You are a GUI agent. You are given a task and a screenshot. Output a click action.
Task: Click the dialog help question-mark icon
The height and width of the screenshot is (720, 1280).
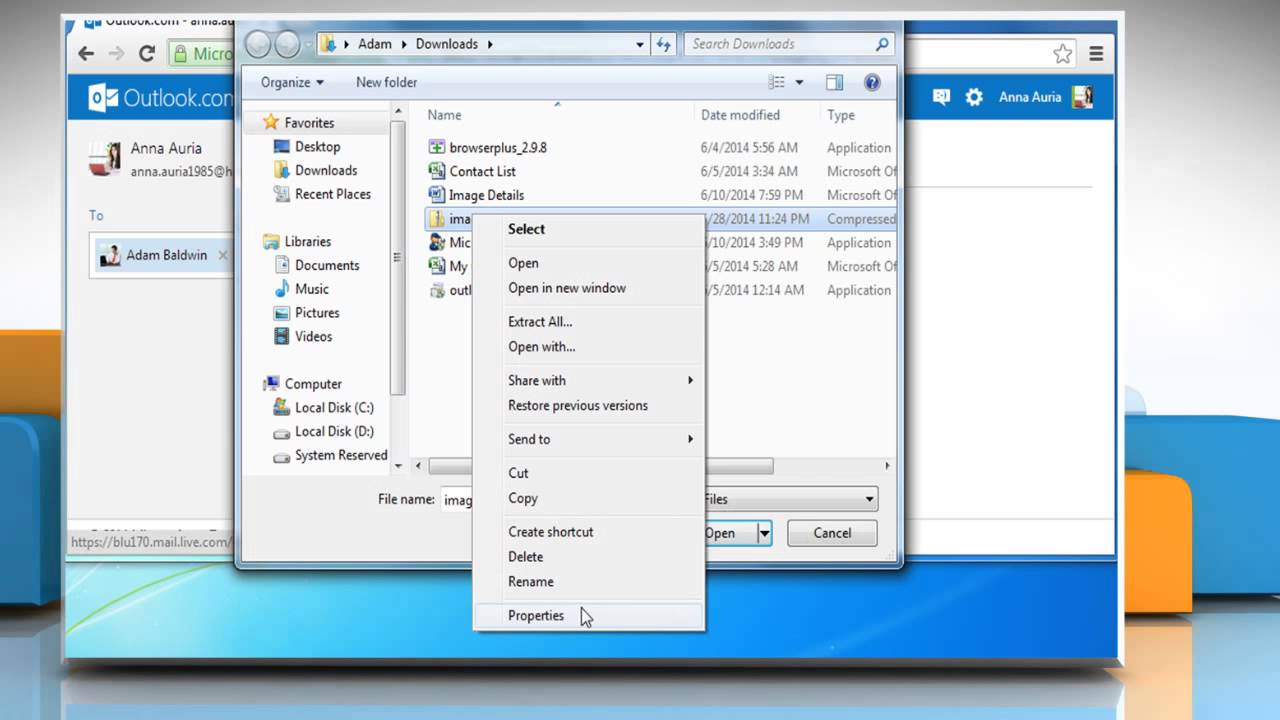872,83
